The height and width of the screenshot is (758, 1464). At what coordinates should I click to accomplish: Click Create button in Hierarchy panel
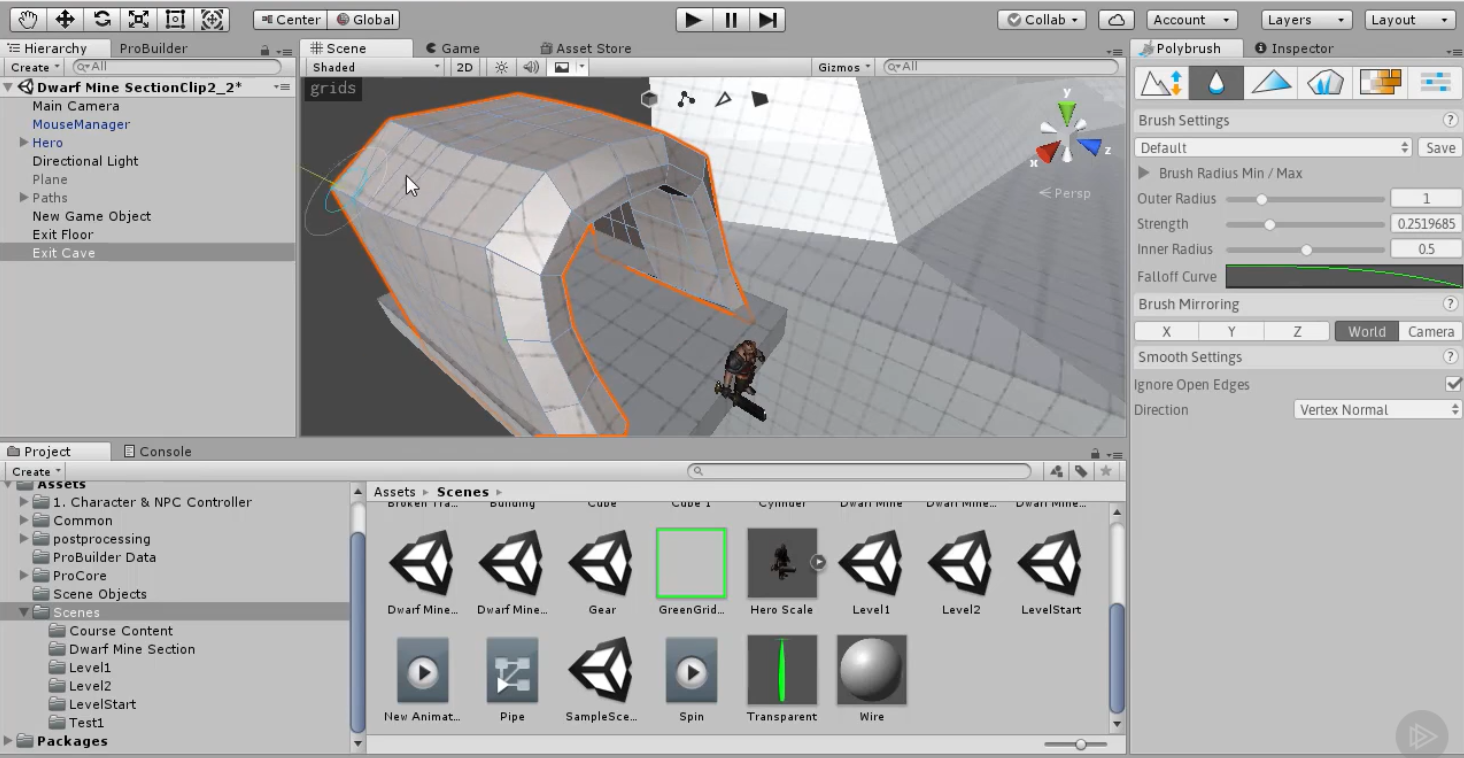pyautogui.click(x=35, y=67)
